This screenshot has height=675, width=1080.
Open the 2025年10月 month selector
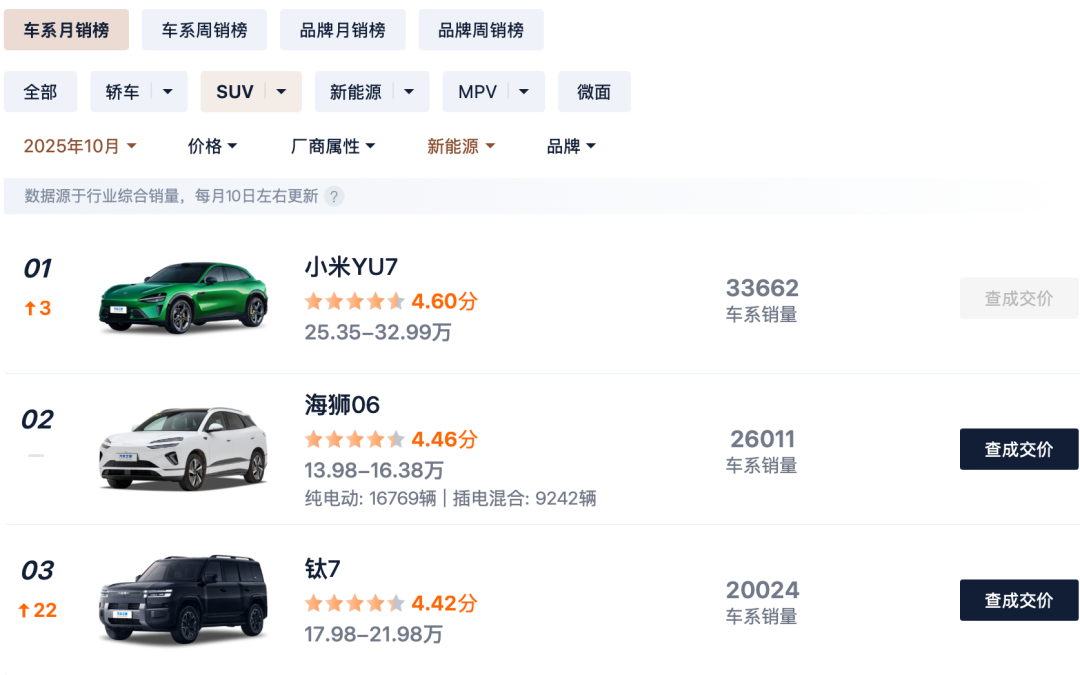pos(80,147)
